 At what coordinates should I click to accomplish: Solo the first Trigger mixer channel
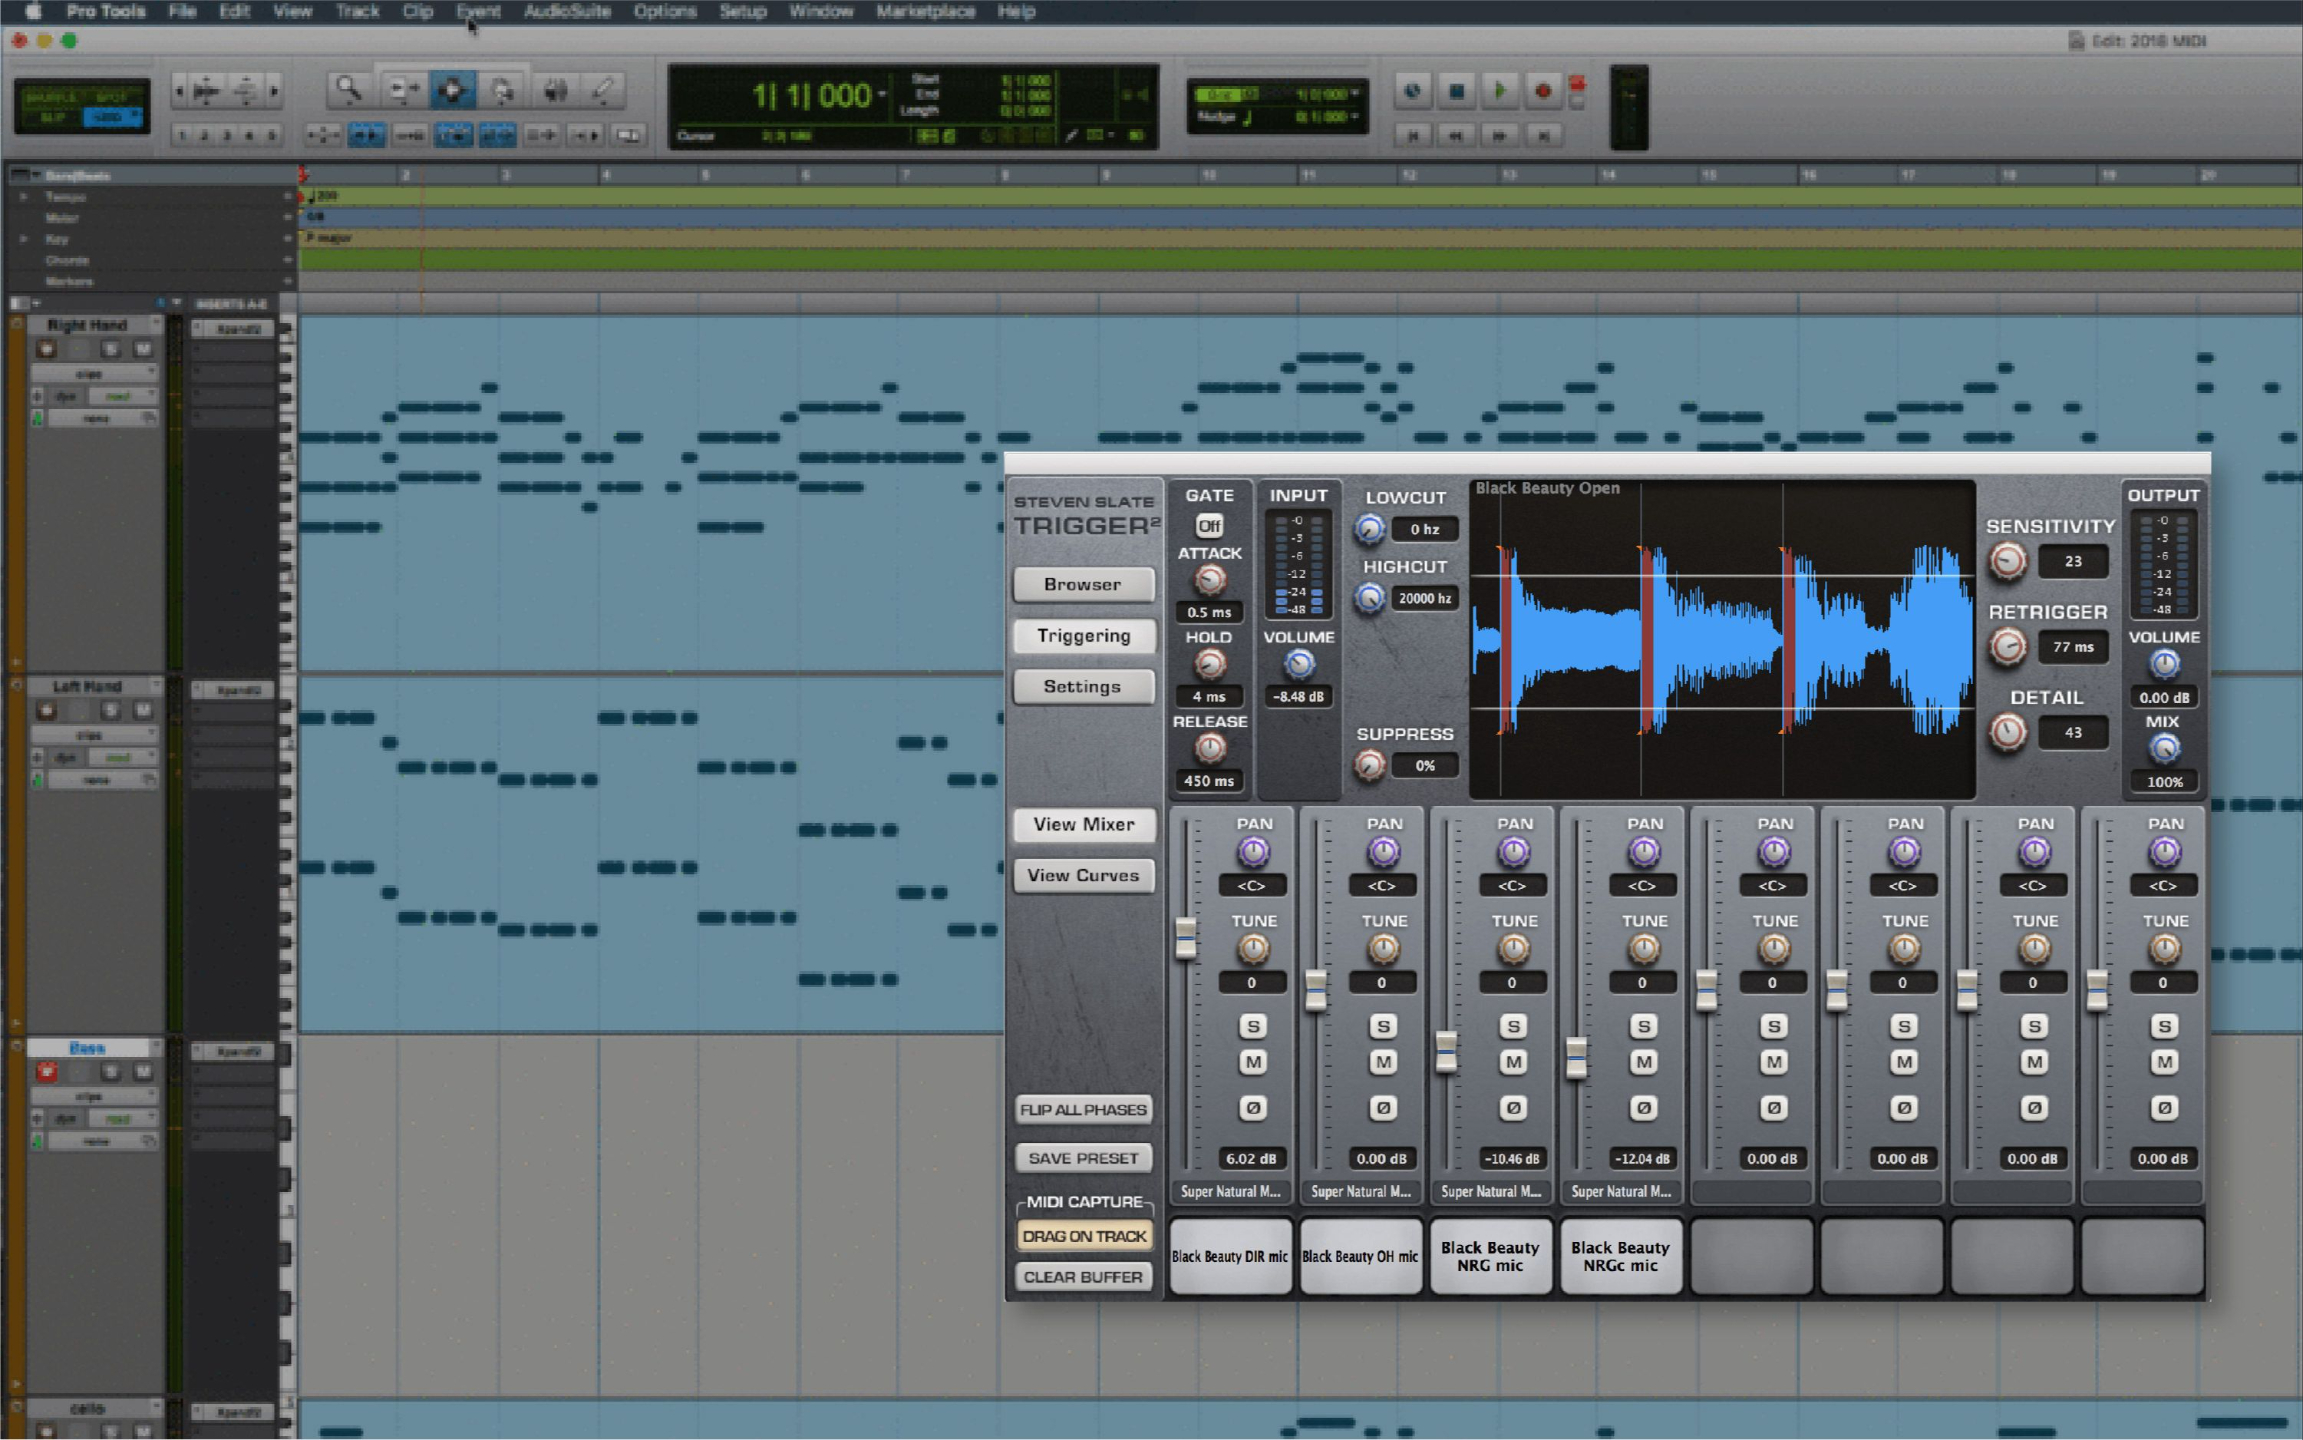click(x=1252, y=1026)
